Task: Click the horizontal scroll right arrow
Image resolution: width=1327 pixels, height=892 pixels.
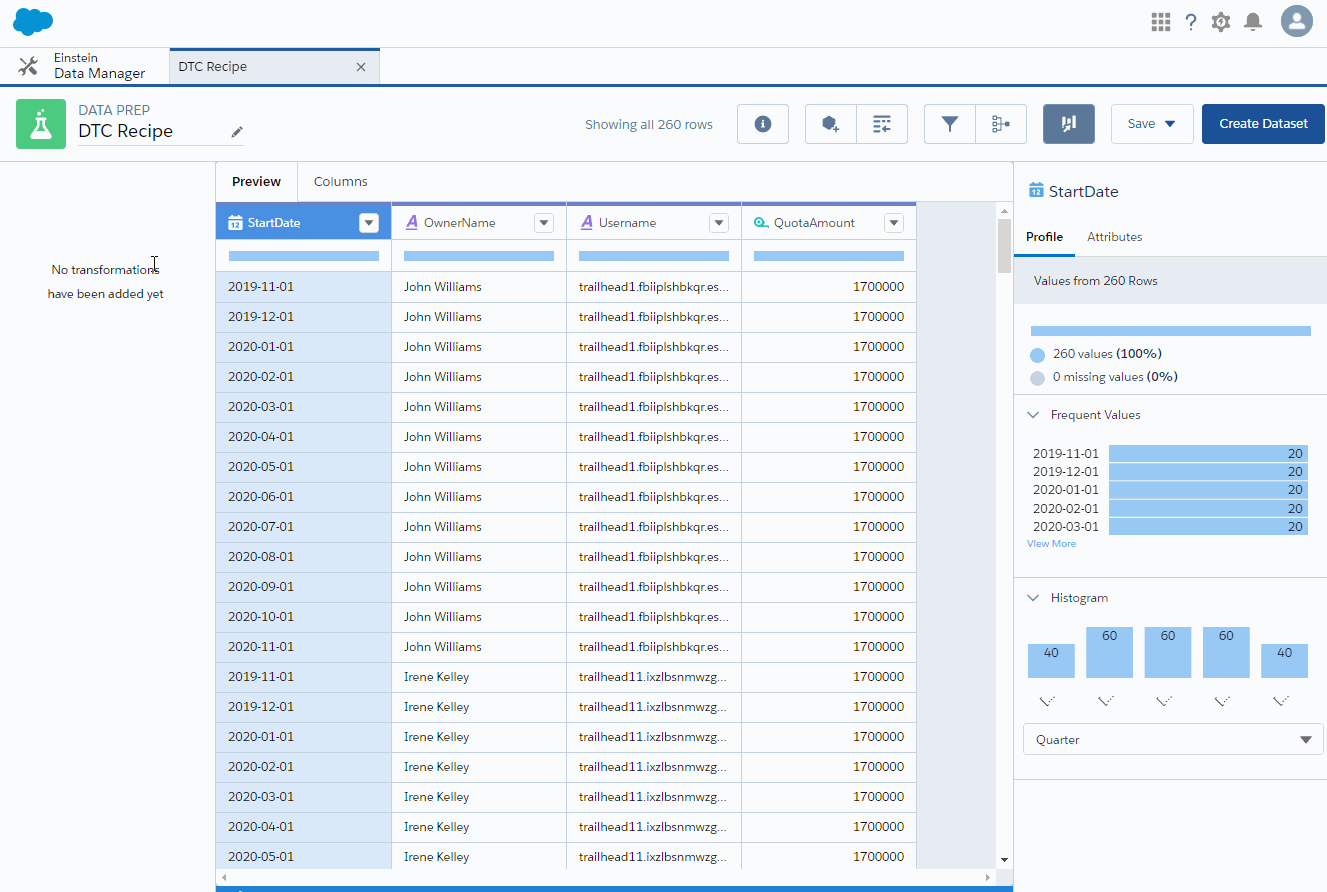Action: (x=988, y=877)
